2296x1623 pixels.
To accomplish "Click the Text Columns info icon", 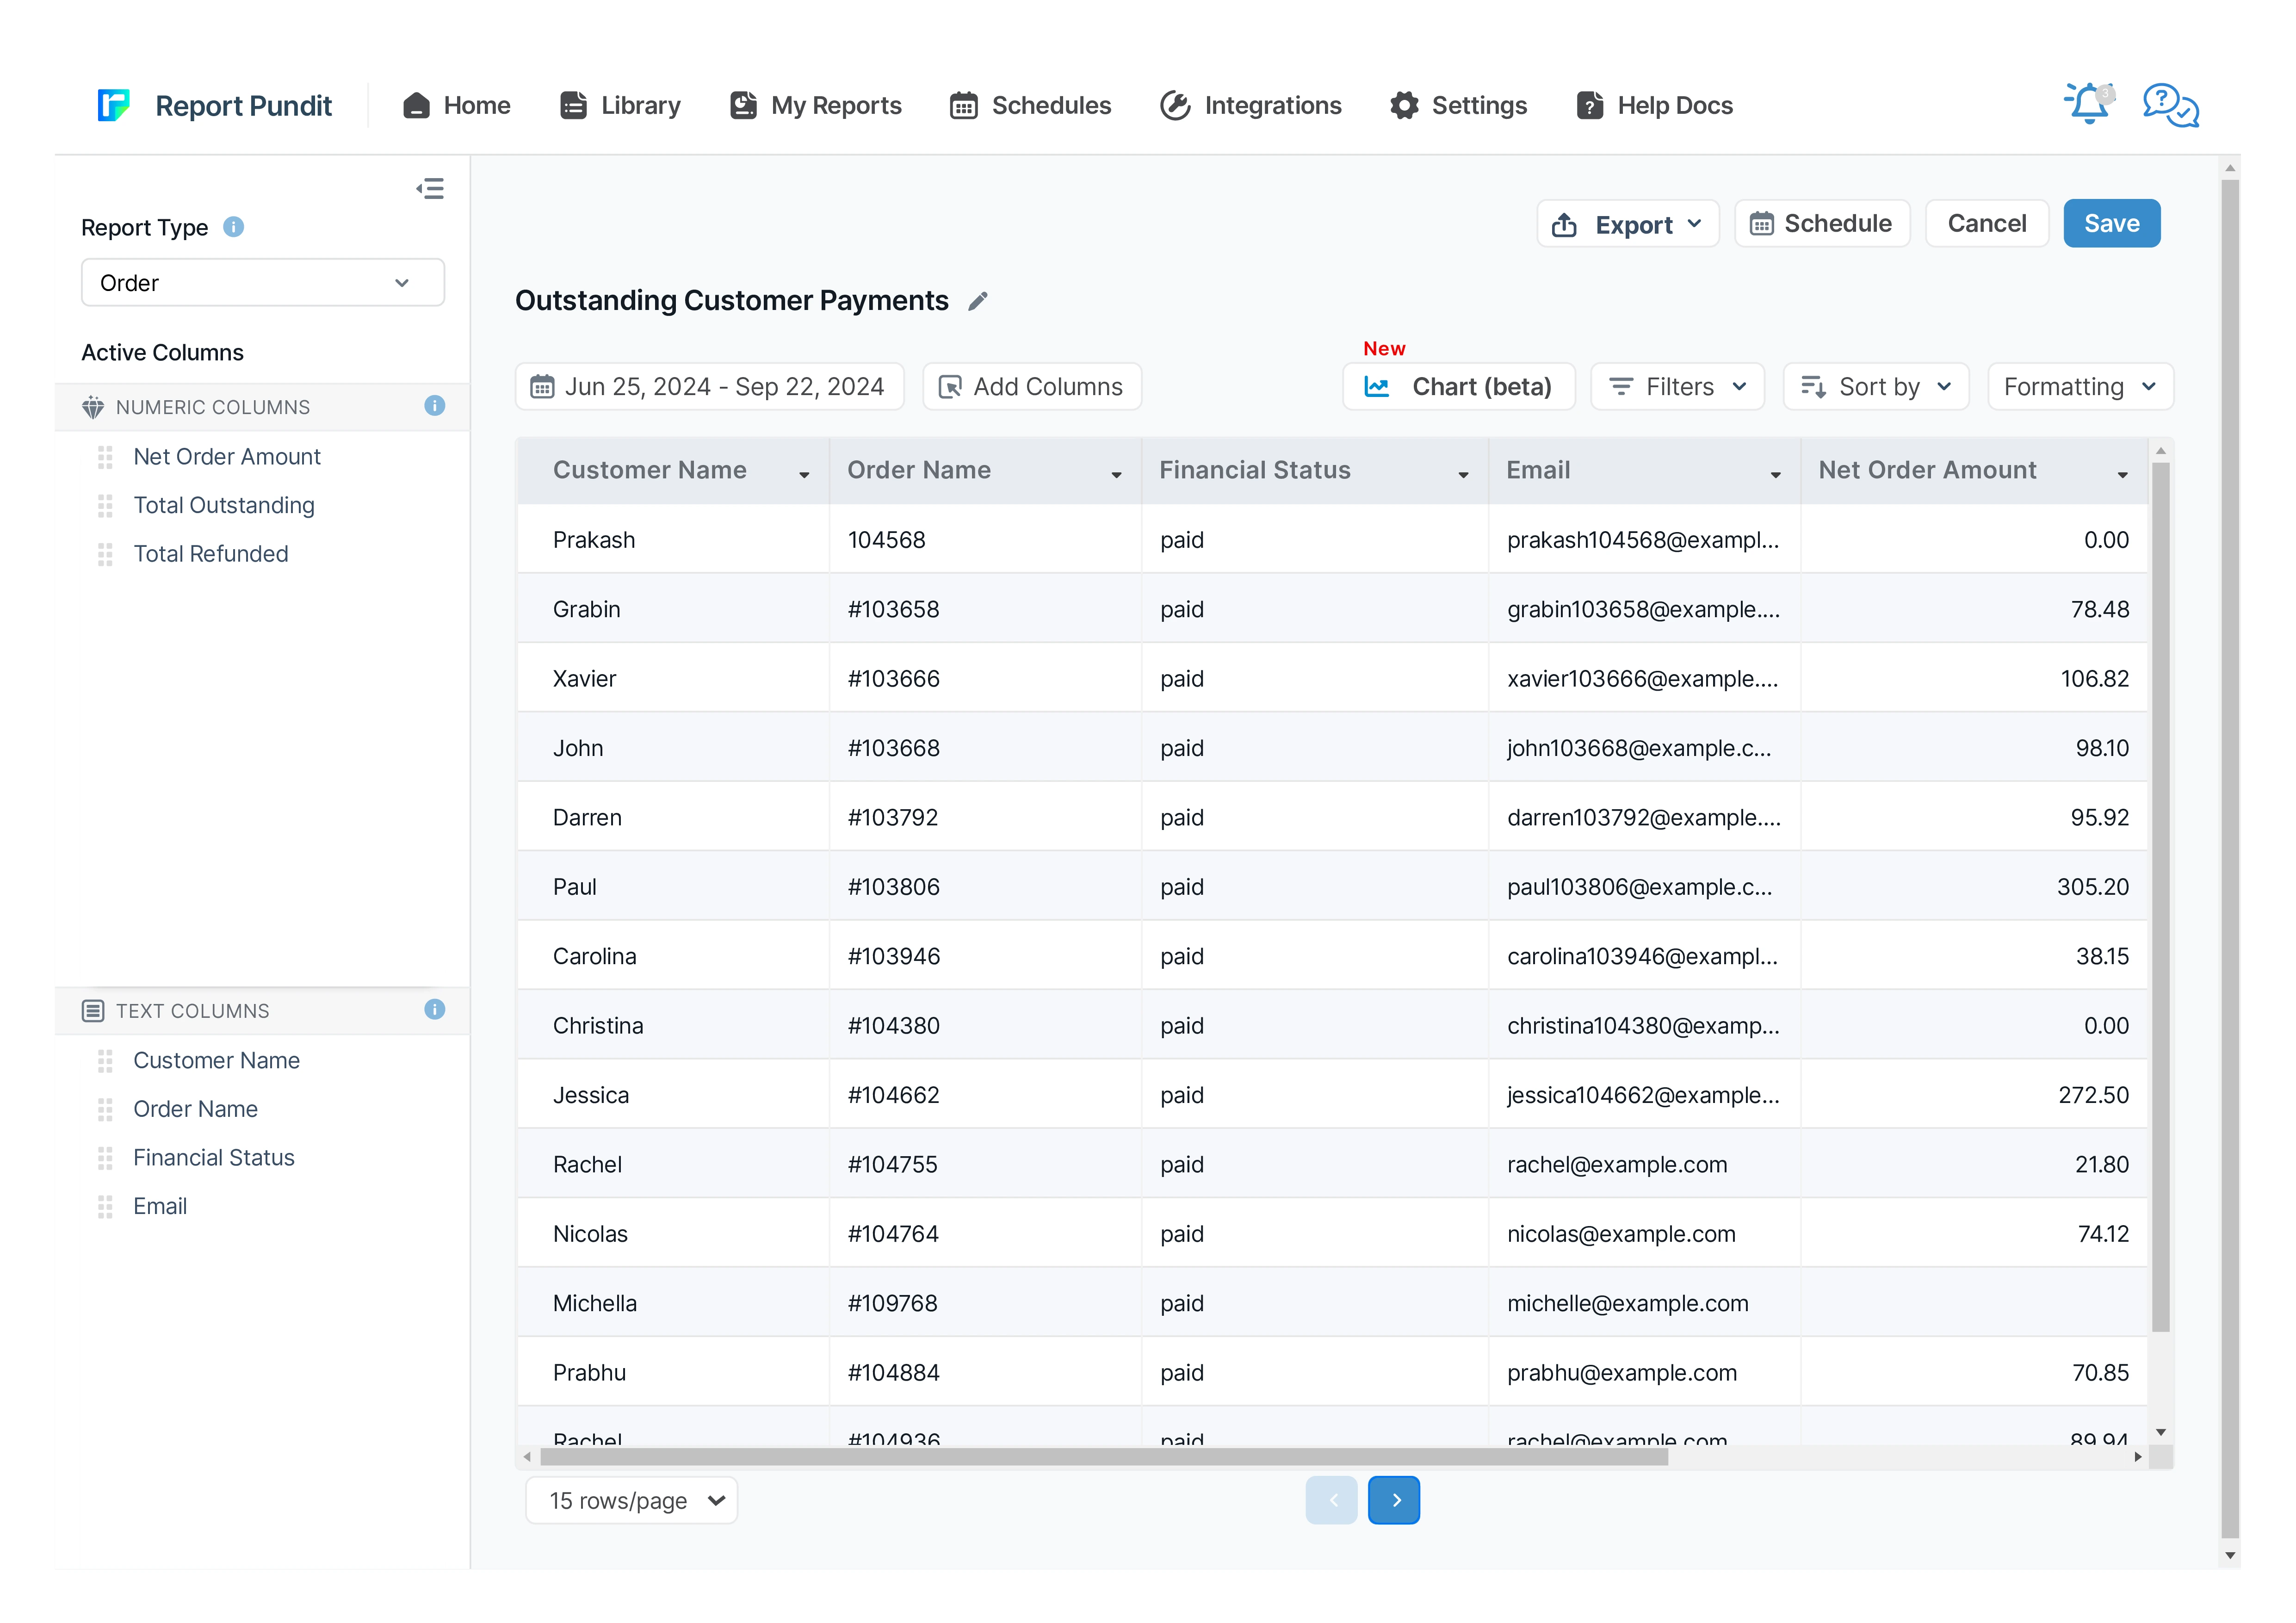I will [x=434, y=1010].
